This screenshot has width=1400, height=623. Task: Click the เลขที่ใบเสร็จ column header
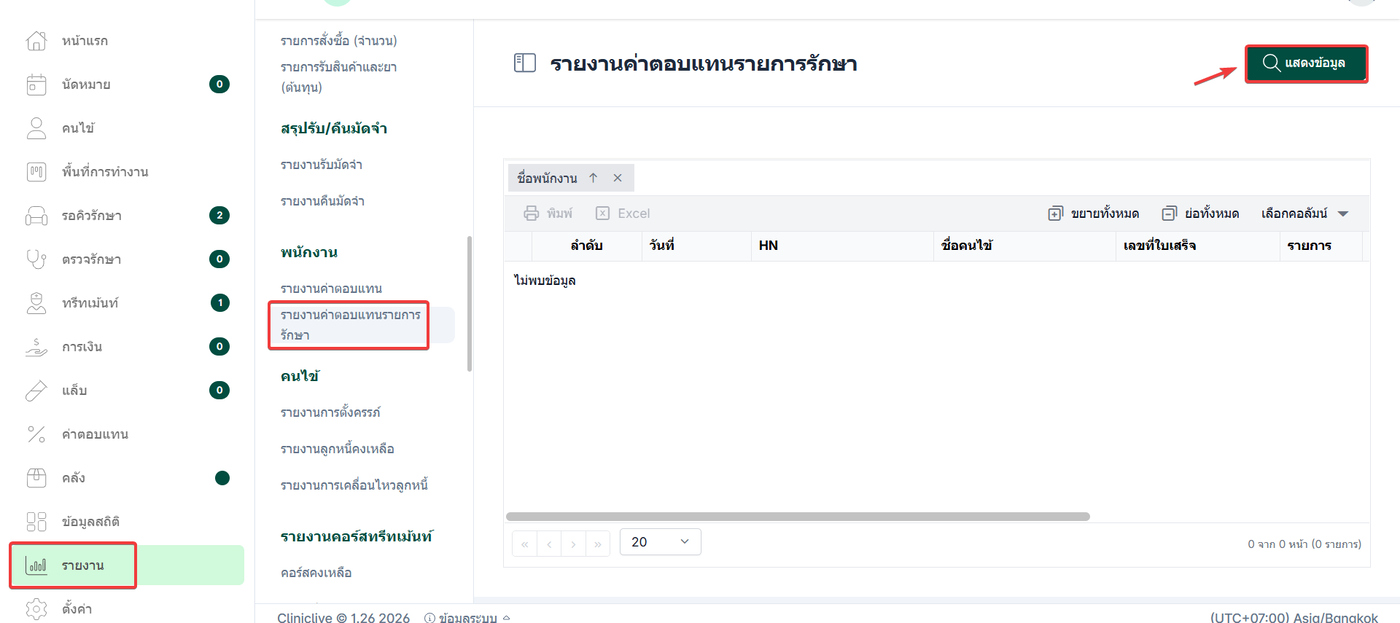click(1198, 246)
